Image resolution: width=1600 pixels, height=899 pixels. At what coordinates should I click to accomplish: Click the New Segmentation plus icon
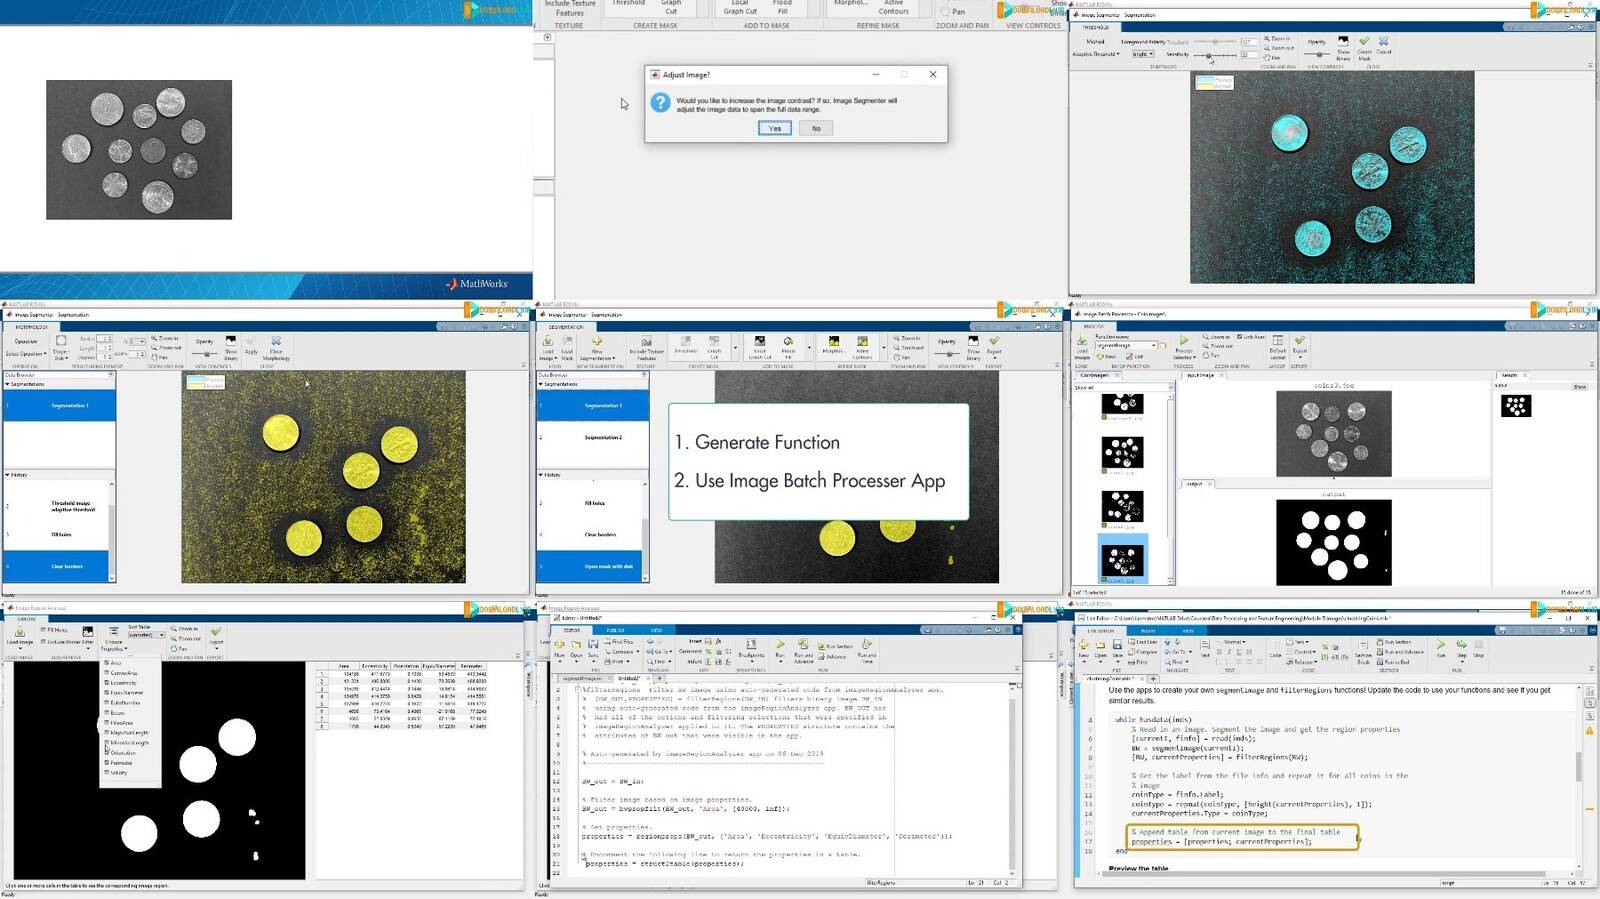(597, 341)
